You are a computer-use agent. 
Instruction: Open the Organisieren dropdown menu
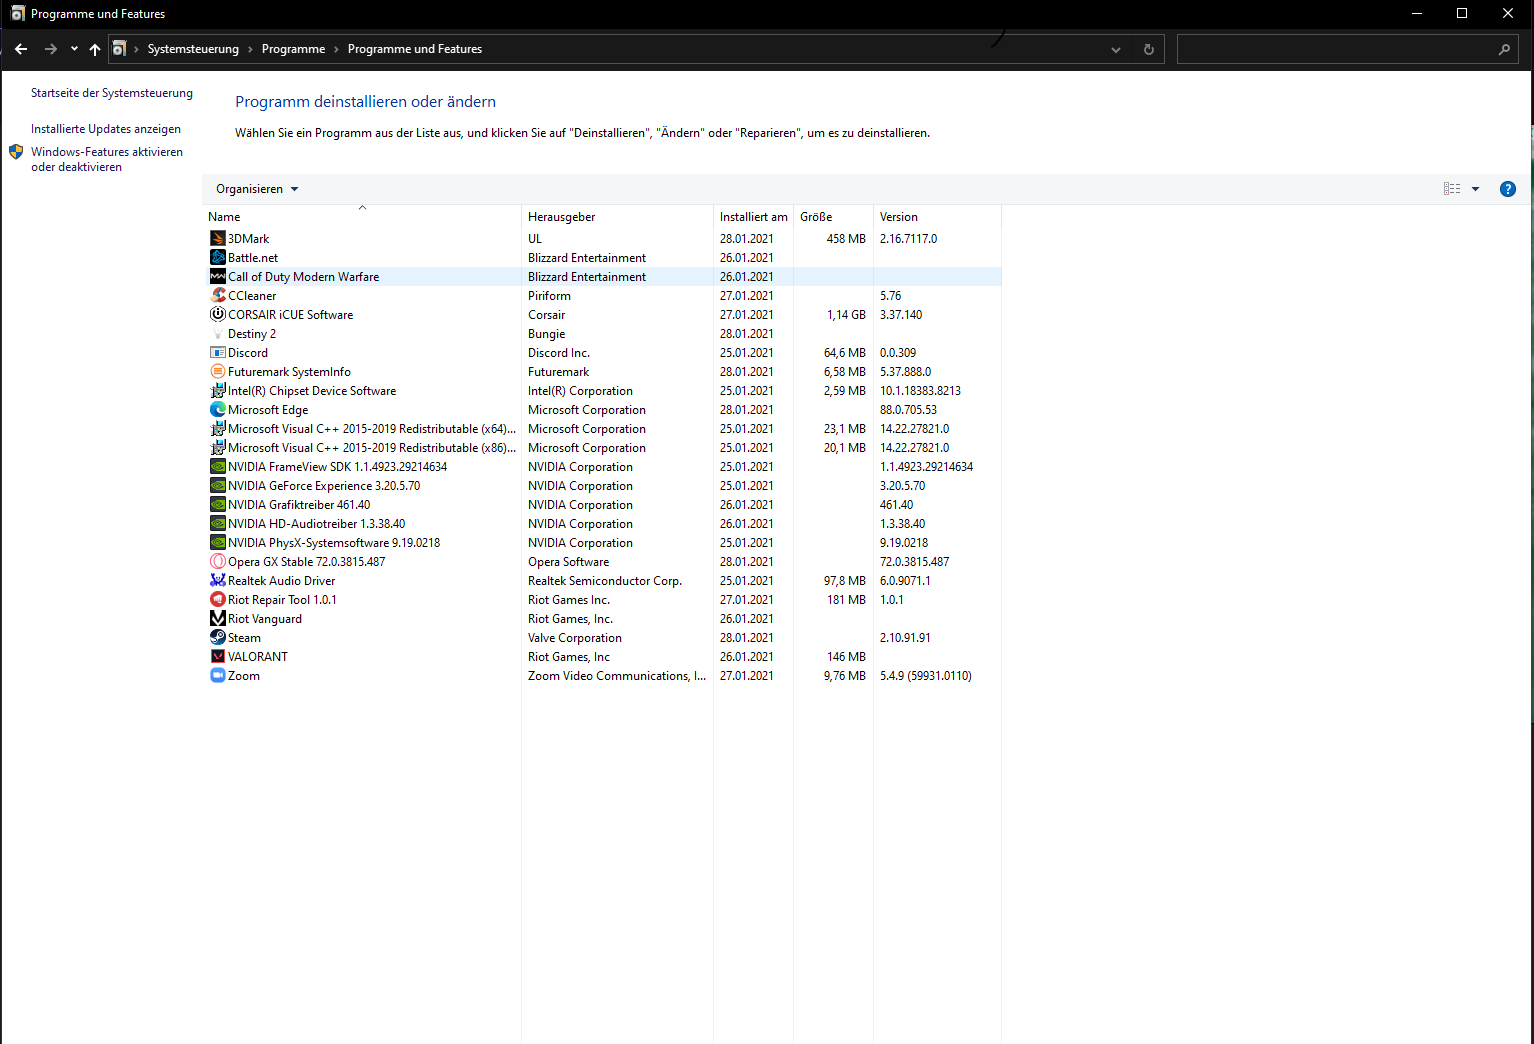point(257,189)
